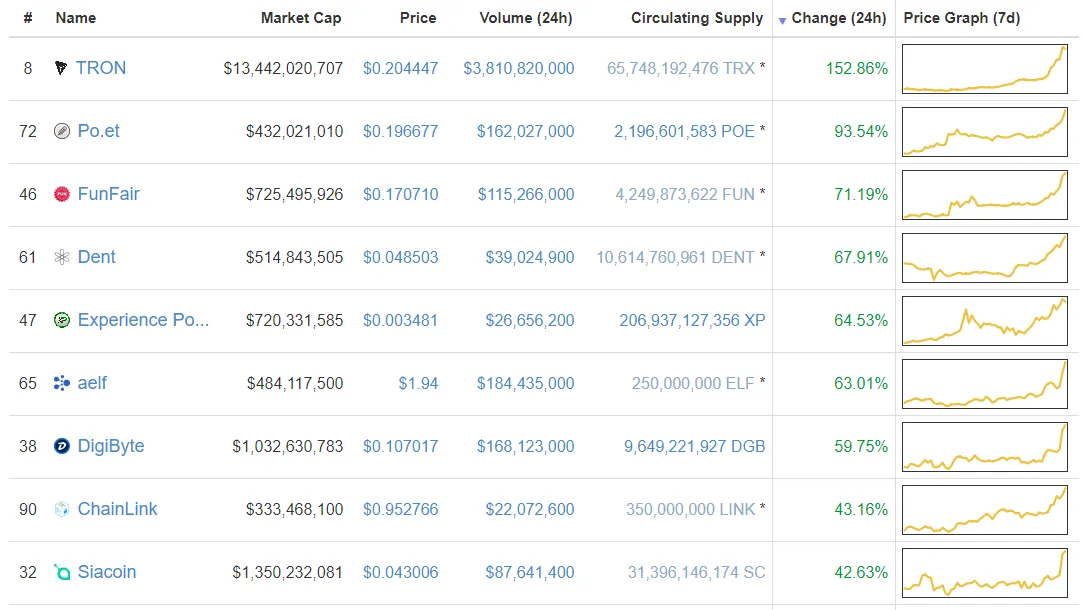
Task: Click the Price Graph (7d) column header
Action: click(x=962, y=18)
